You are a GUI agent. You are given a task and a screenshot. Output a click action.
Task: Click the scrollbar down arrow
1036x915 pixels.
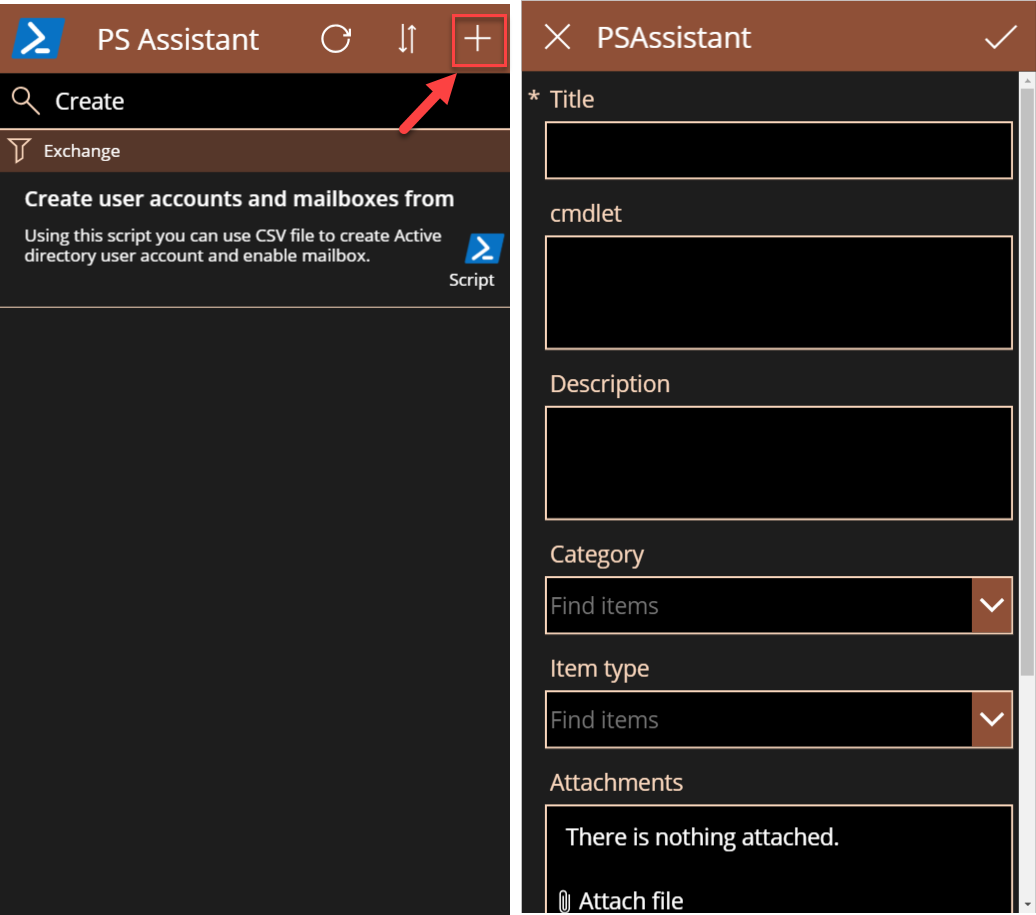point(1027,904)
